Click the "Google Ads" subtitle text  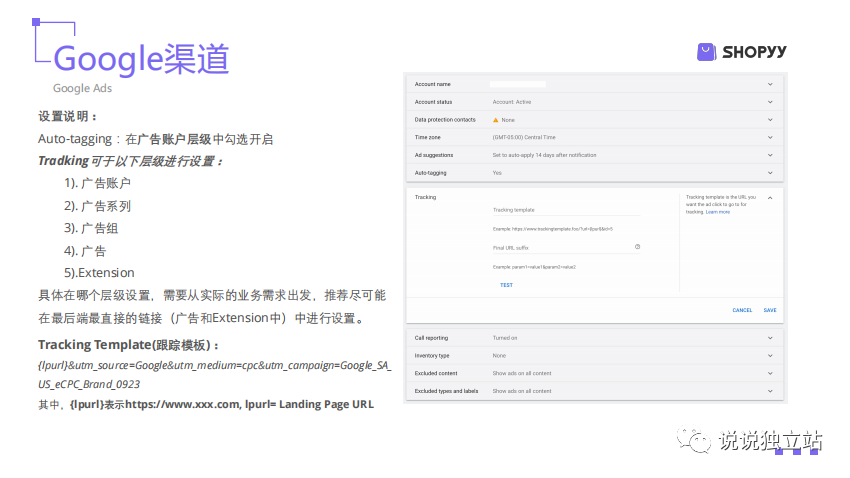[x=82, y=88]
